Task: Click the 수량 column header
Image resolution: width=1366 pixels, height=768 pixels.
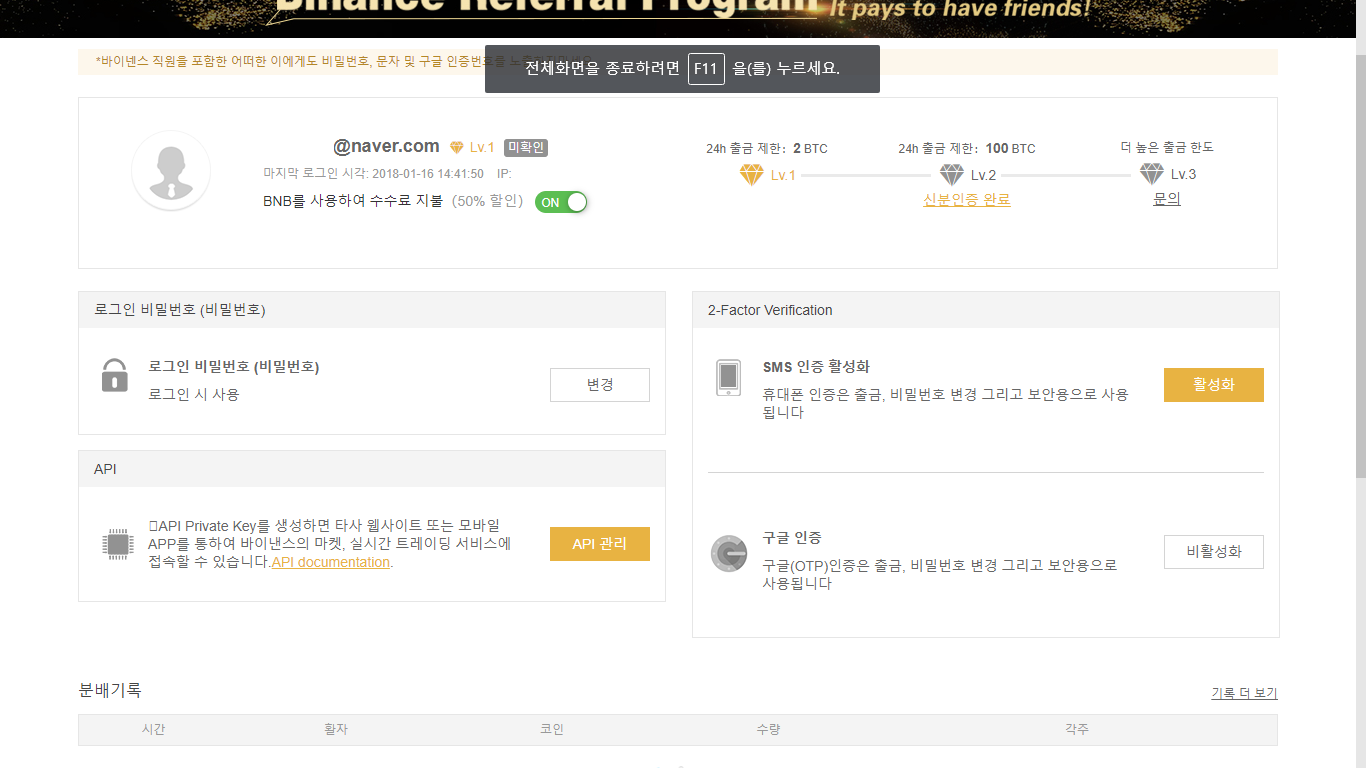Action: [768, 729]
